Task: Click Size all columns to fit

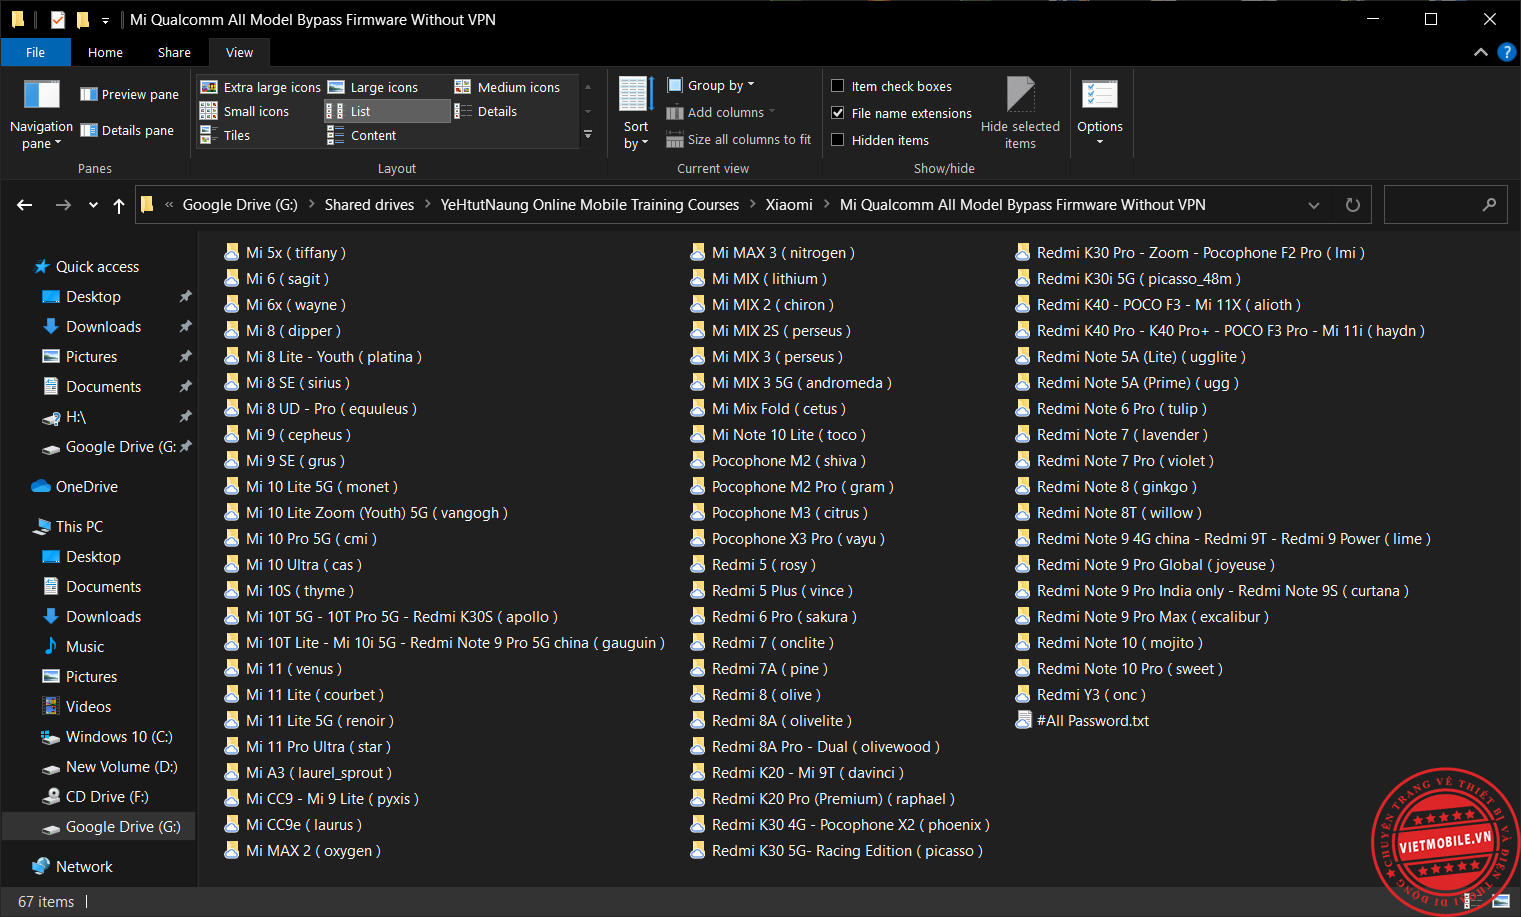Action: click(x=739, y=140)
